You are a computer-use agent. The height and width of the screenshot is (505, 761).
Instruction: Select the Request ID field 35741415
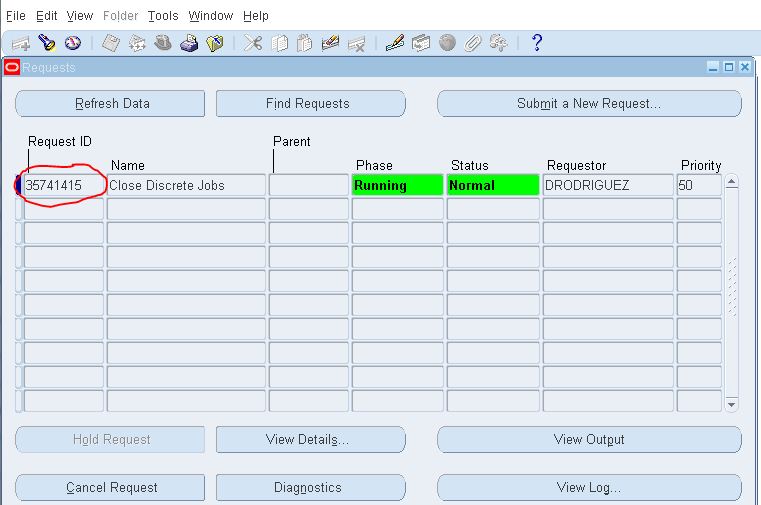click(62, 186)
